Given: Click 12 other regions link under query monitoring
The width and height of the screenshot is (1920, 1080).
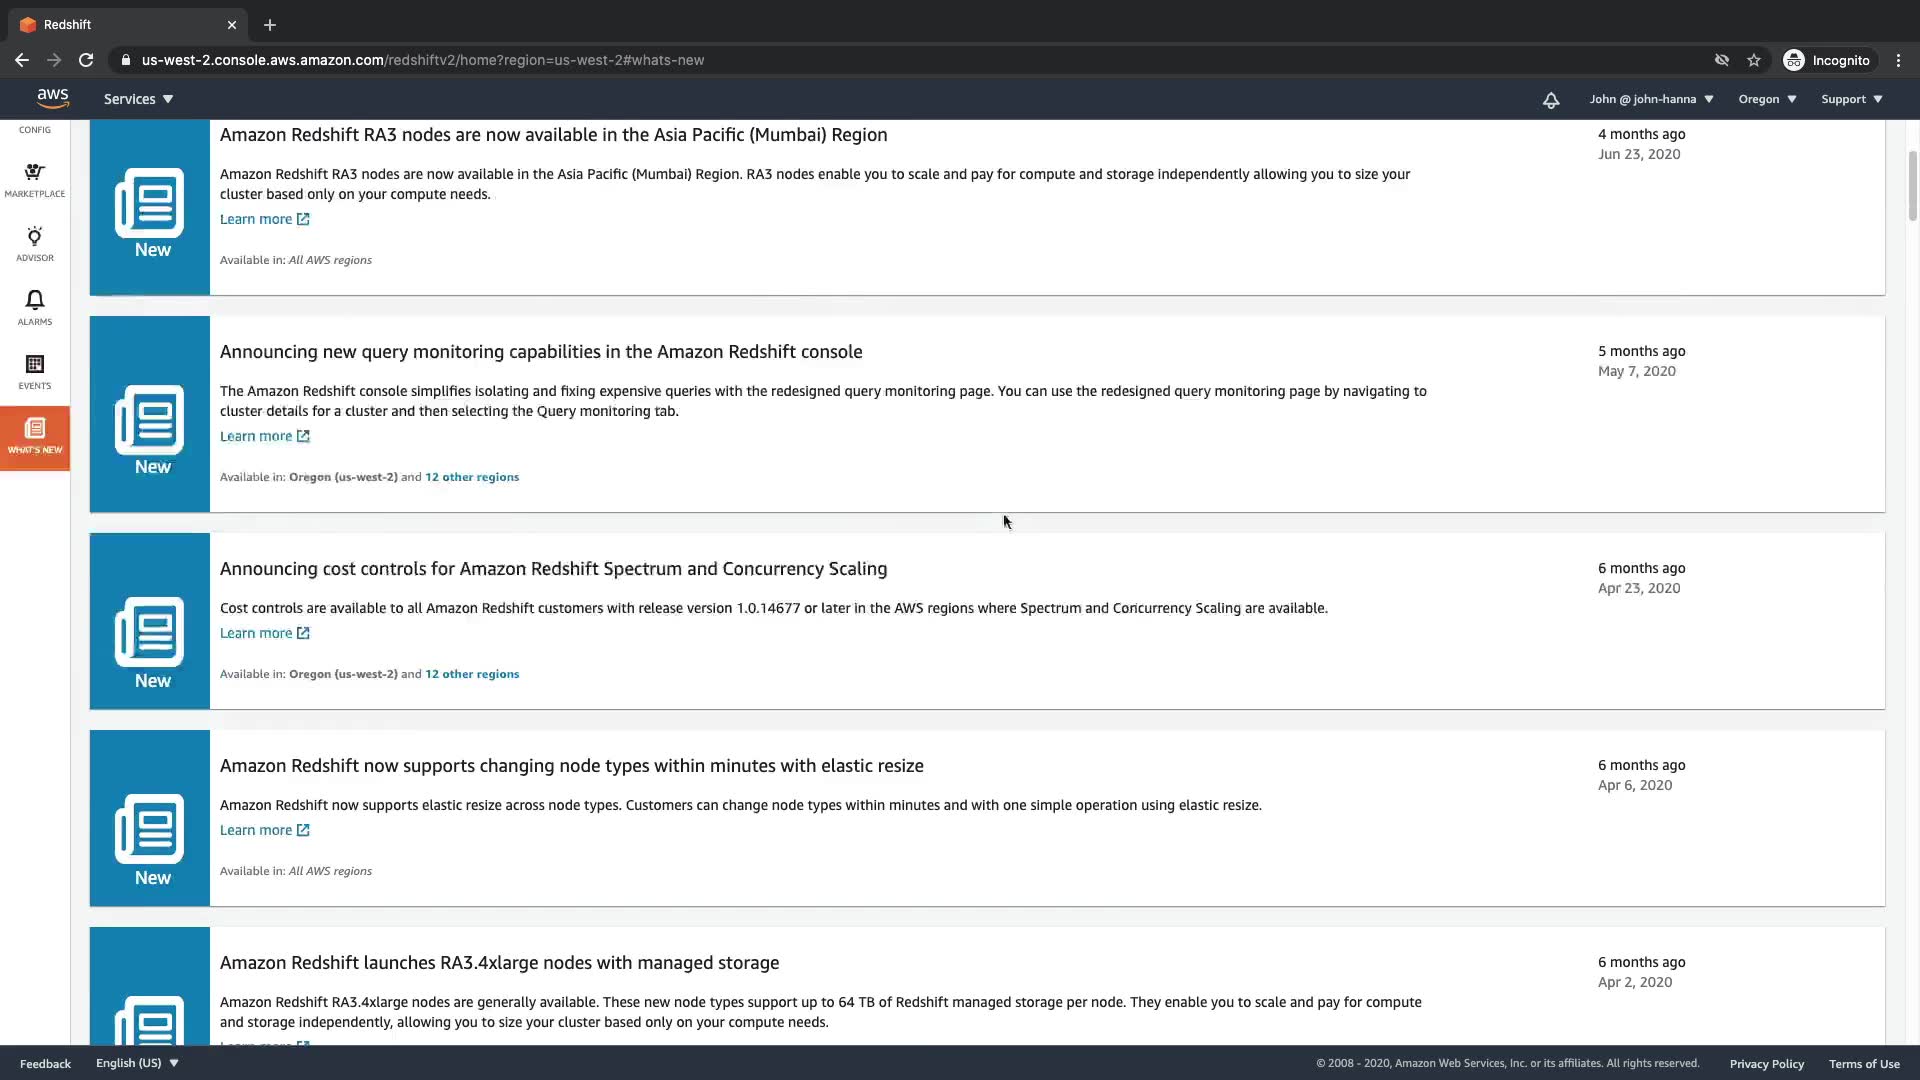Looking at the screenshot, I should tap(472, 477).
